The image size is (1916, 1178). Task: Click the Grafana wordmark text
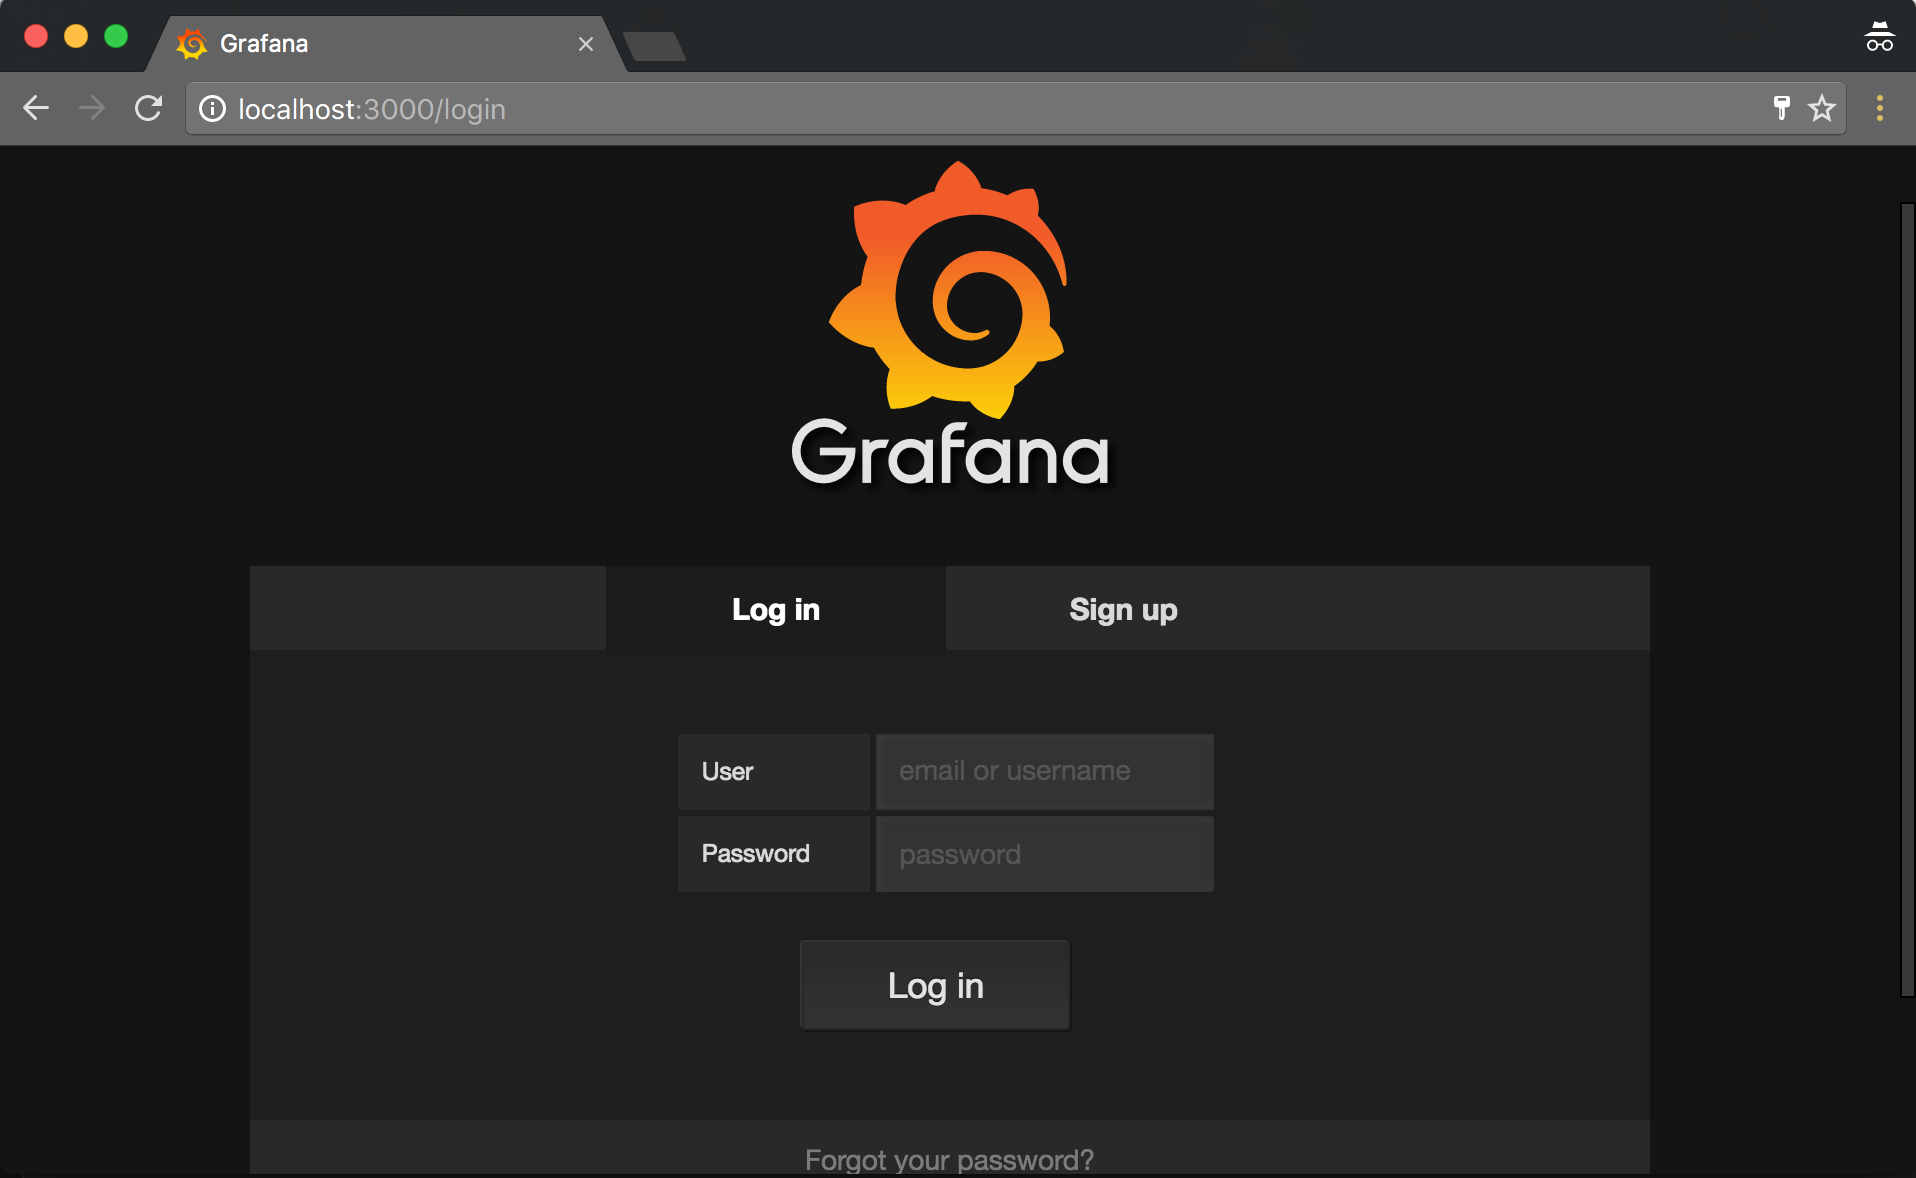tap(950, 453)
